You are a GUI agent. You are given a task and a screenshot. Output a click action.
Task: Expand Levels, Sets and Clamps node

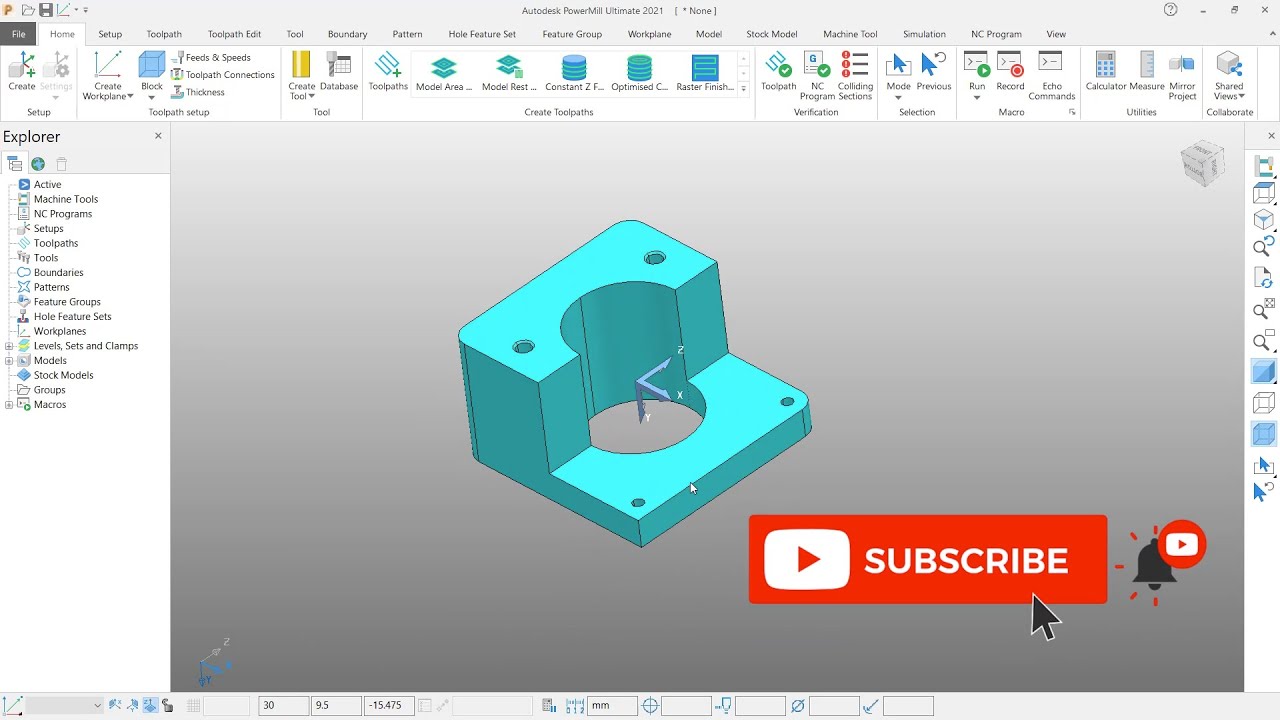pos(9,346)
